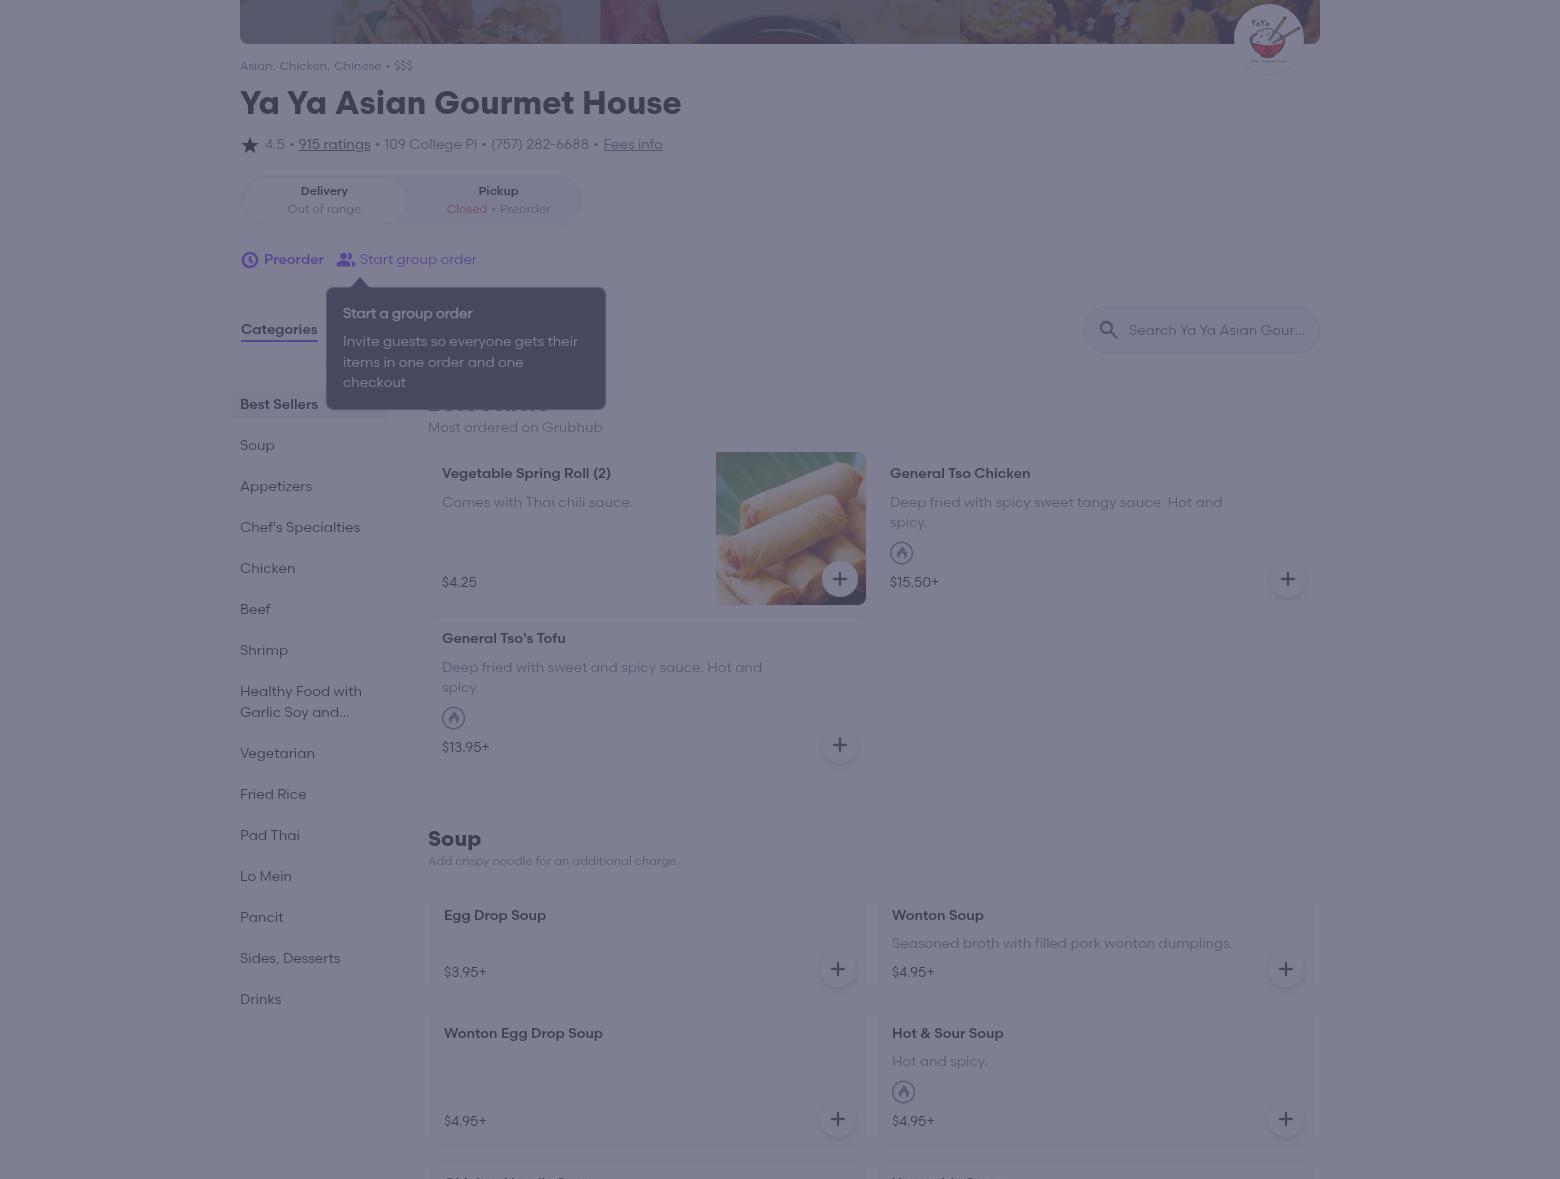This screenshot has height=1179, width=1560.
Task: Add General Tso Chicken with plus icon
Action: click(1287, 579)
